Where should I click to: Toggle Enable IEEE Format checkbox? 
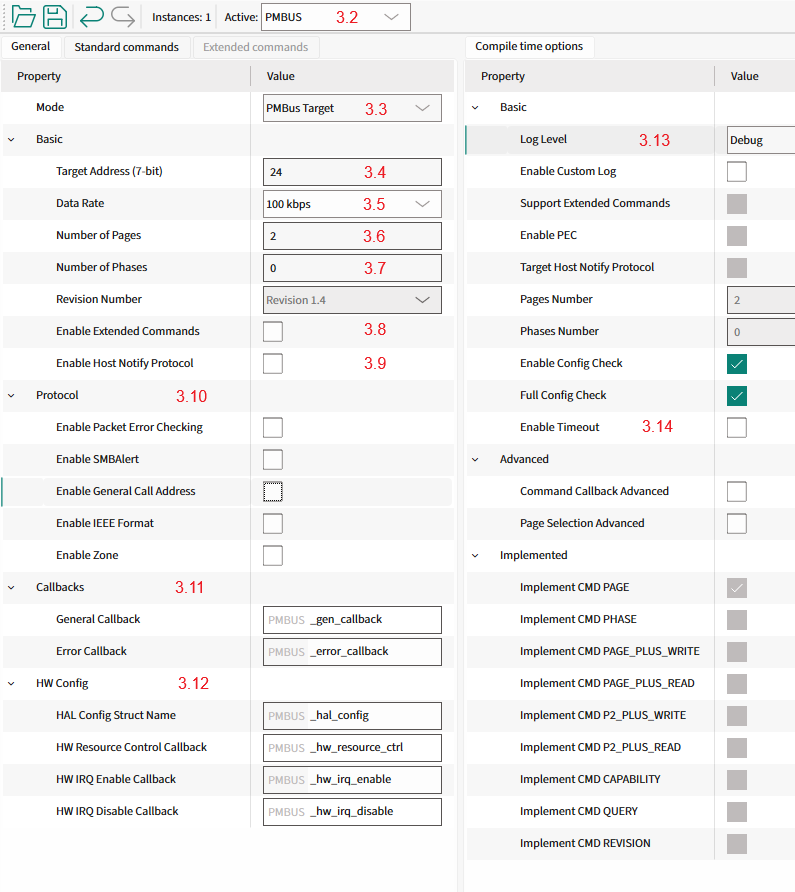click(273, 523)
